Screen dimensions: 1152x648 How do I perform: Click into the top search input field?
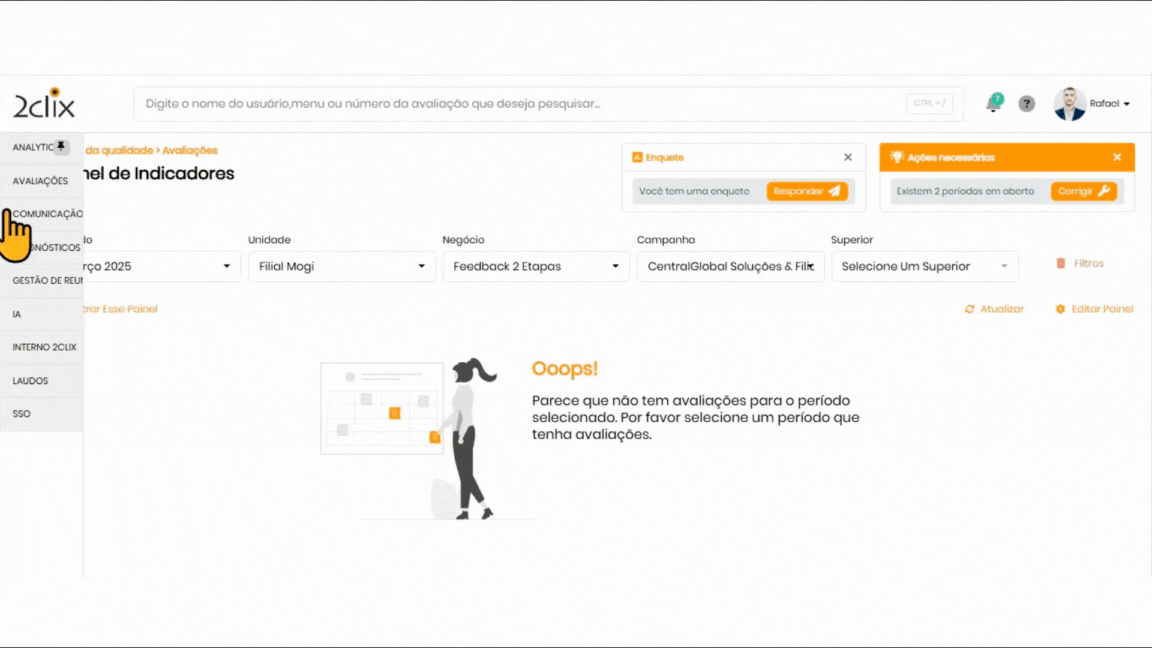(x=520, y=104)
